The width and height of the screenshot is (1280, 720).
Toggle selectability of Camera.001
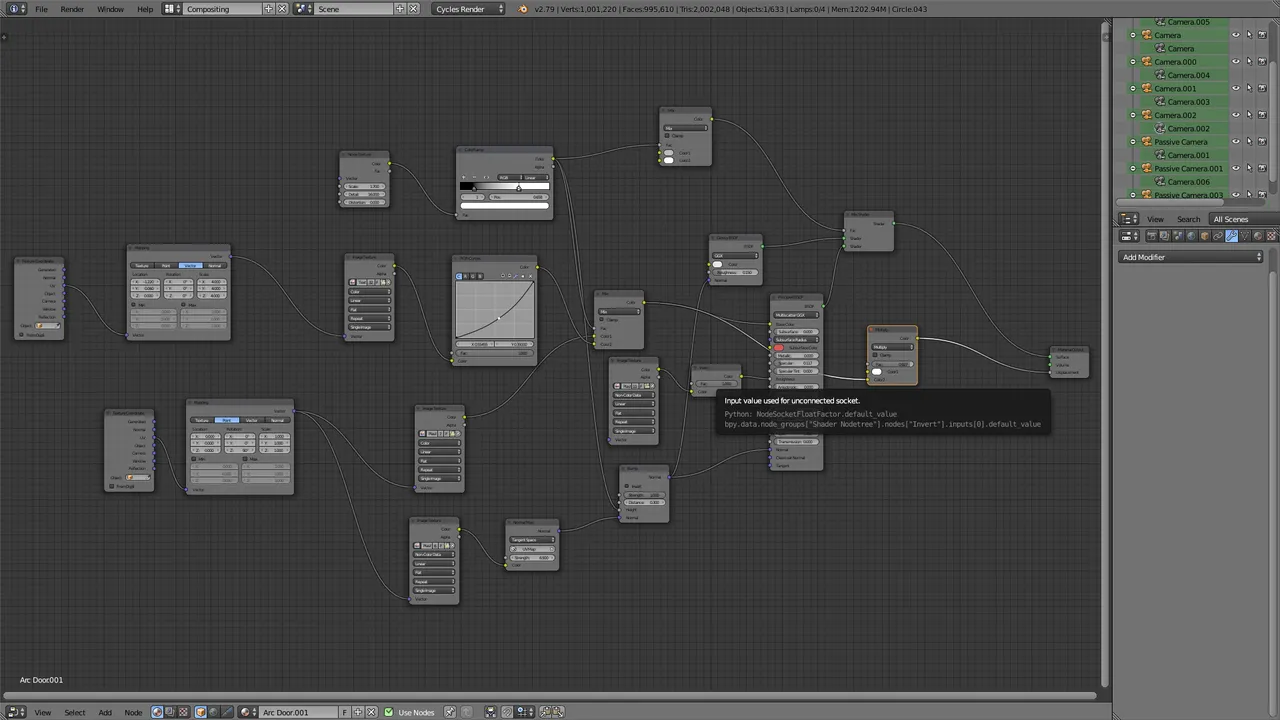pyautogui.click(x=1249, y=88)
